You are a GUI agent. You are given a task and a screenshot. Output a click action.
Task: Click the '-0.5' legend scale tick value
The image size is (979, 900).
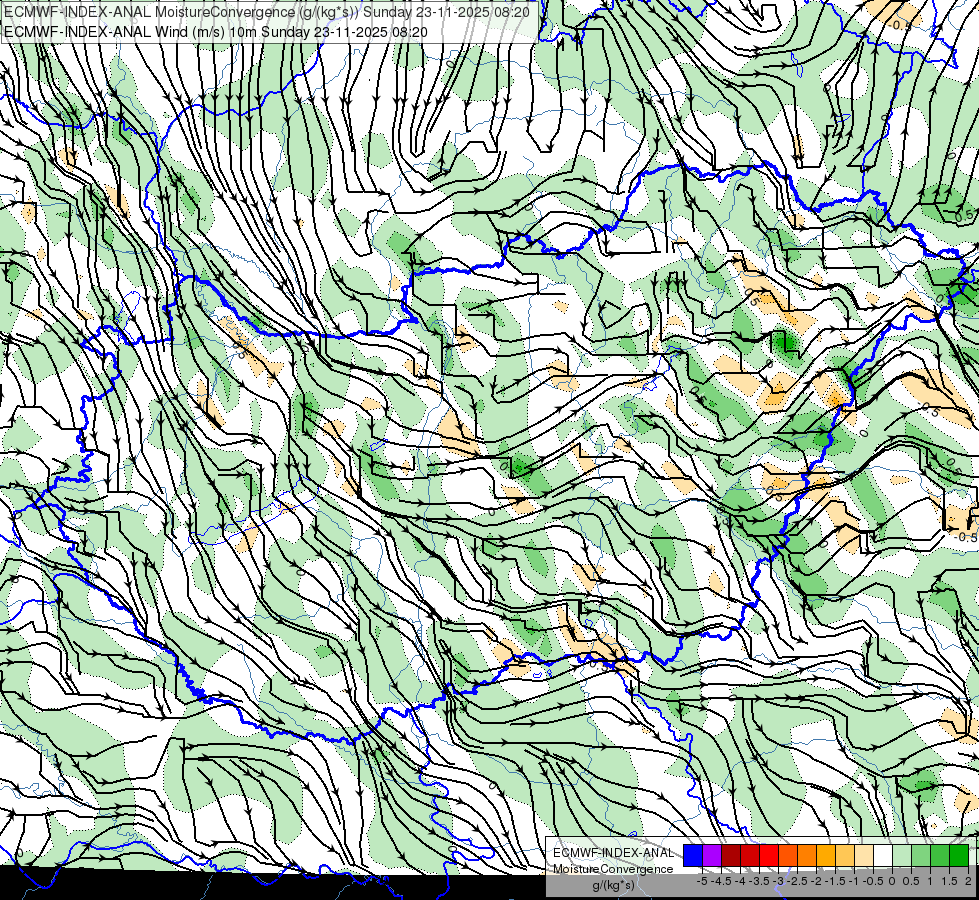point(873,881)
